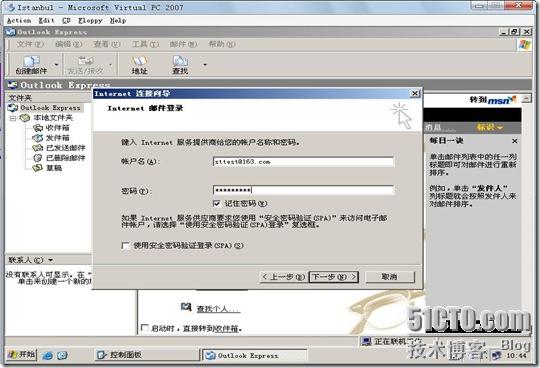Click the Start (开始) button

[21, 354]
